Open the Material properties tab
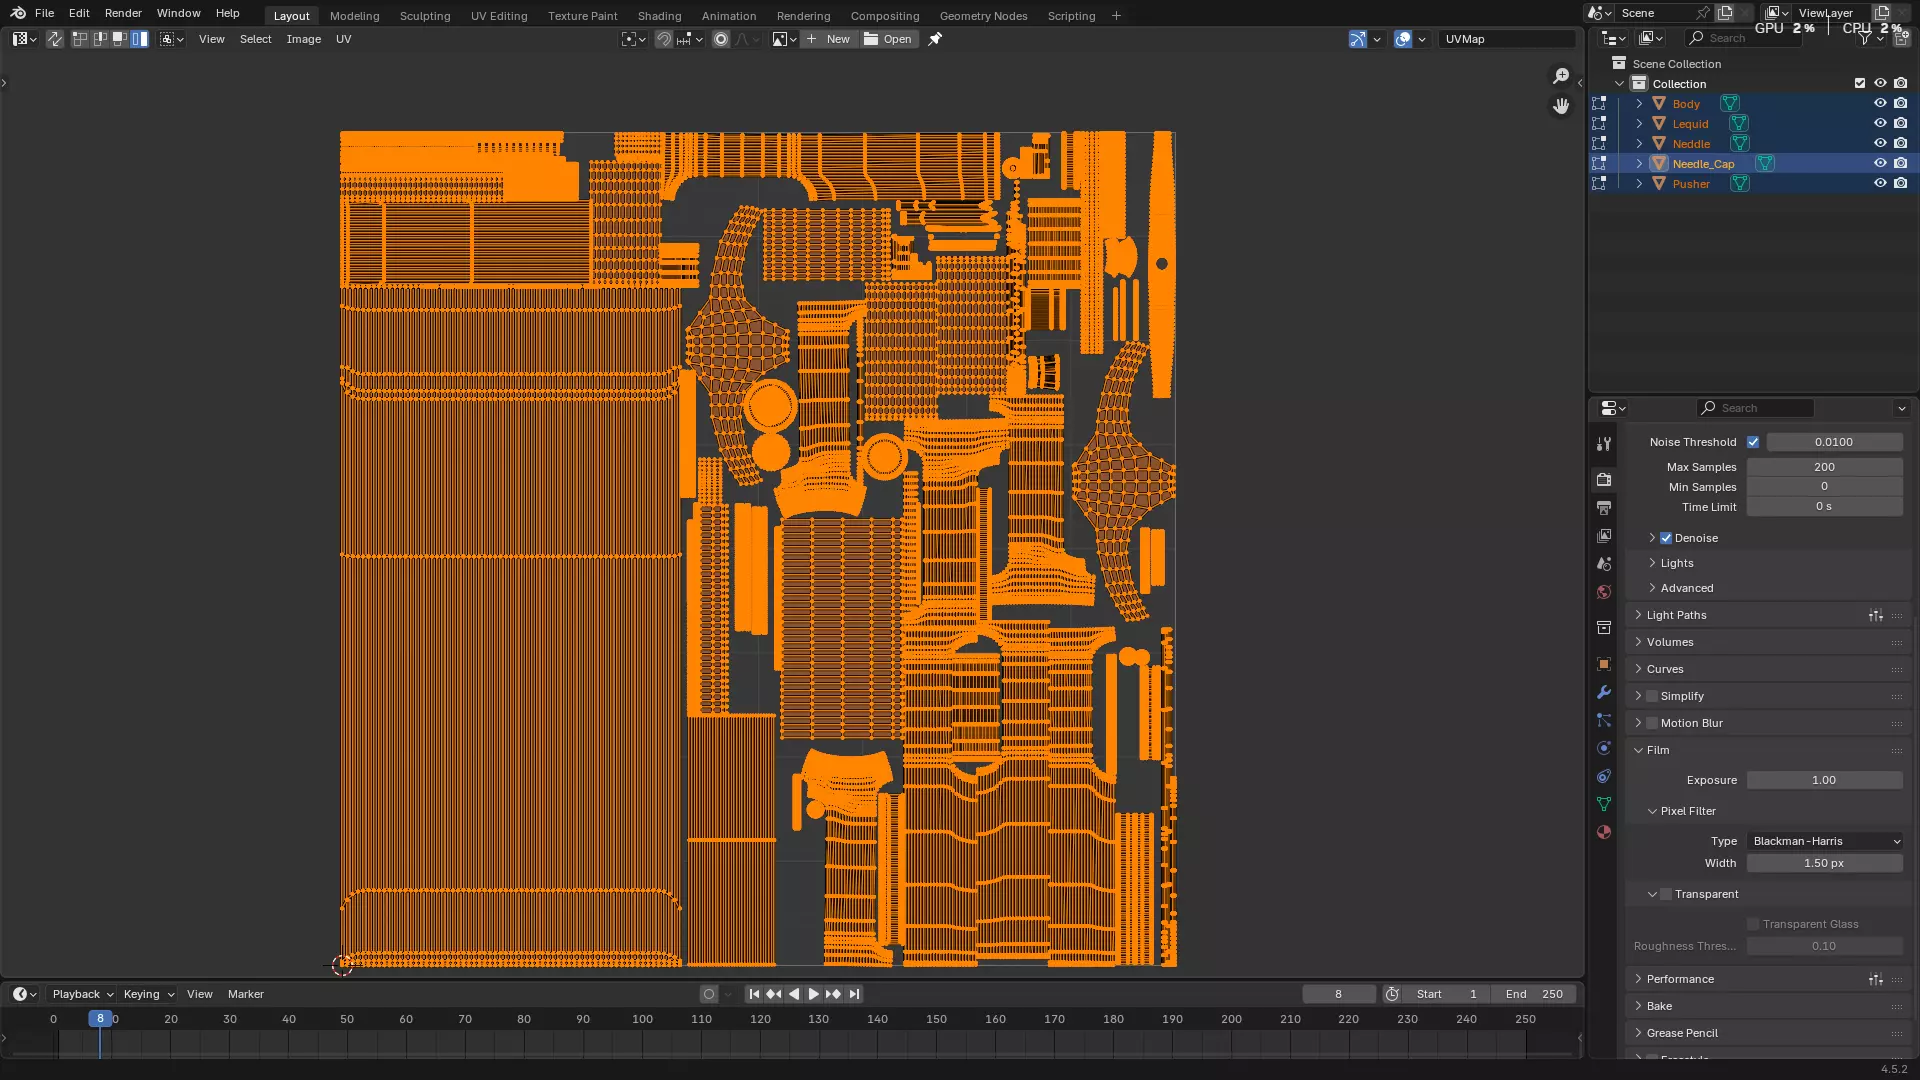The image size is (1920, 1080). coord(1604,832)
